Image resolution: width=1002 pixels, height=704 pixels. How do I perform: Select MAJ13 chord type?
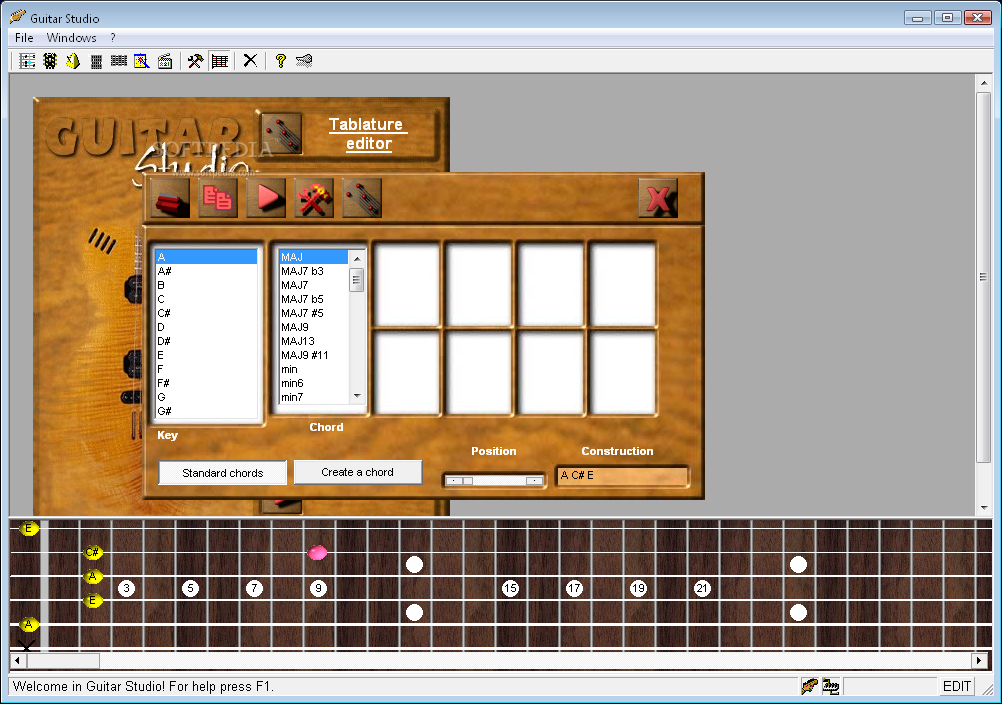pos(314,341)
